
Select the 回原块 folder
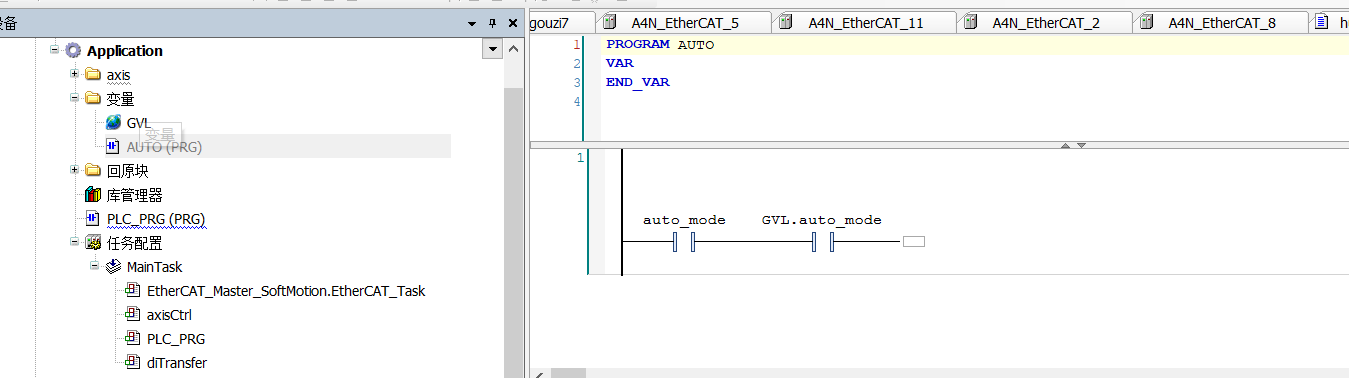[x=128, y=171]
